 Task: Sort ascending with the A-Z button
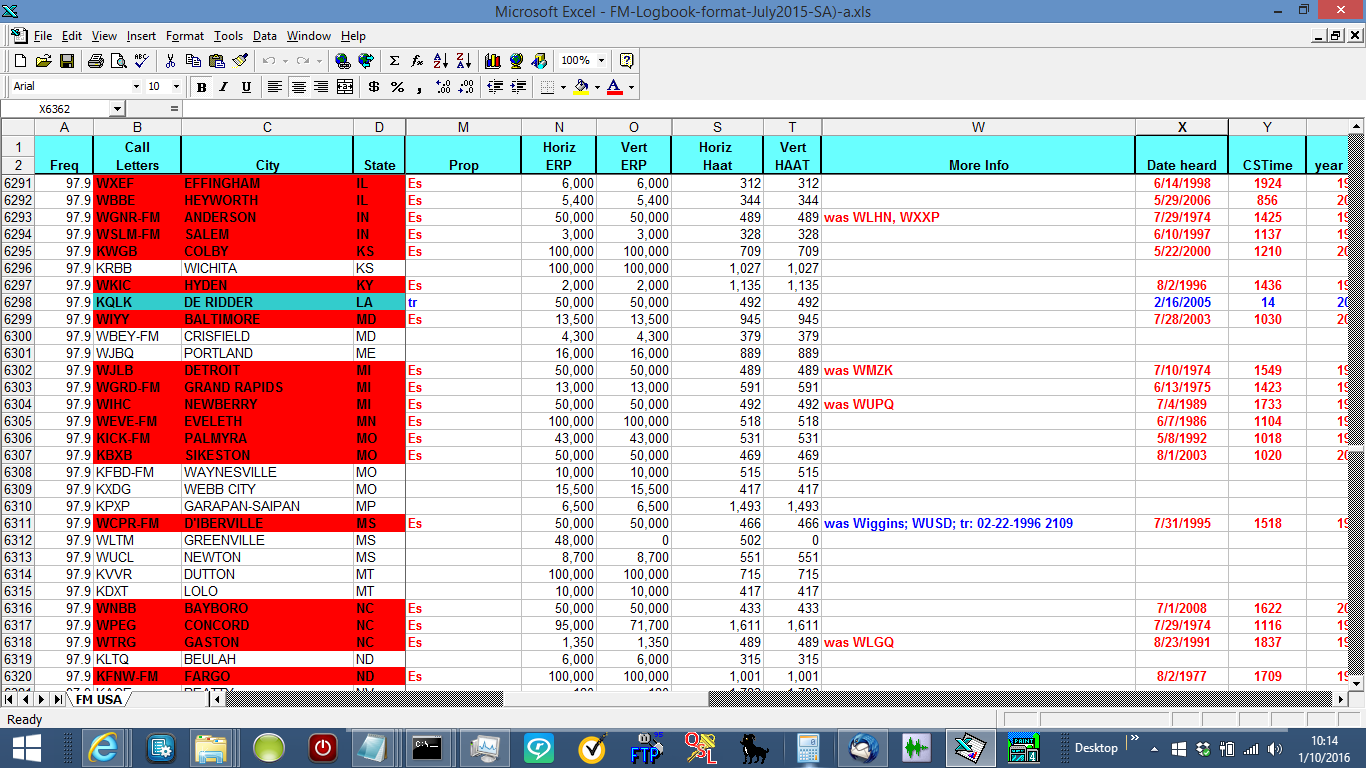click(441, 61)
